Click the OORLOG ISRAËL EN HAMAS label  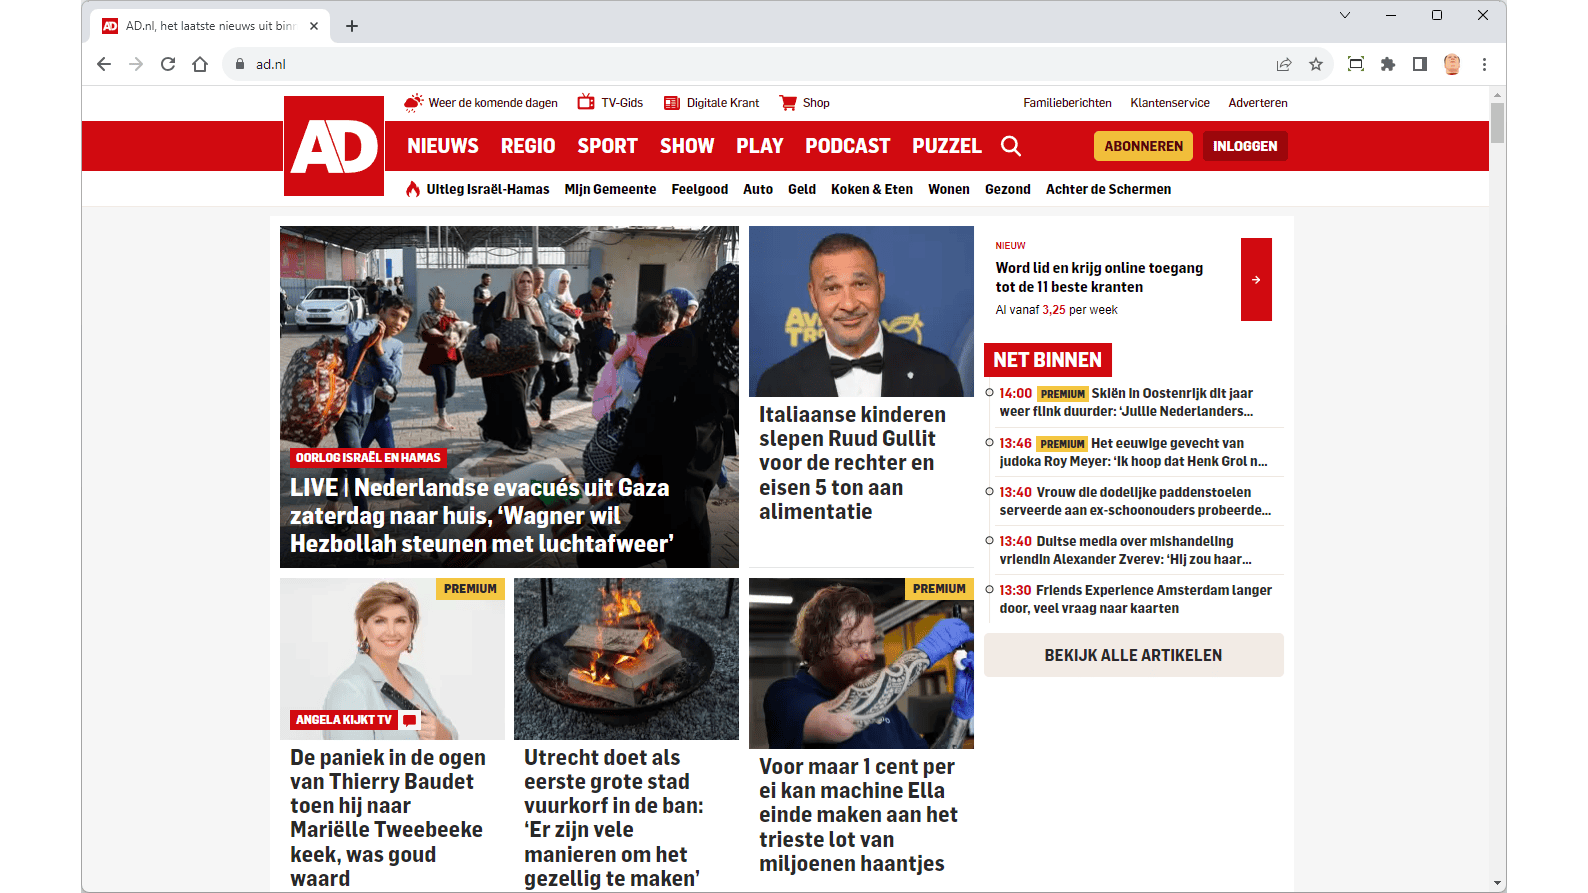click(368, 458)
